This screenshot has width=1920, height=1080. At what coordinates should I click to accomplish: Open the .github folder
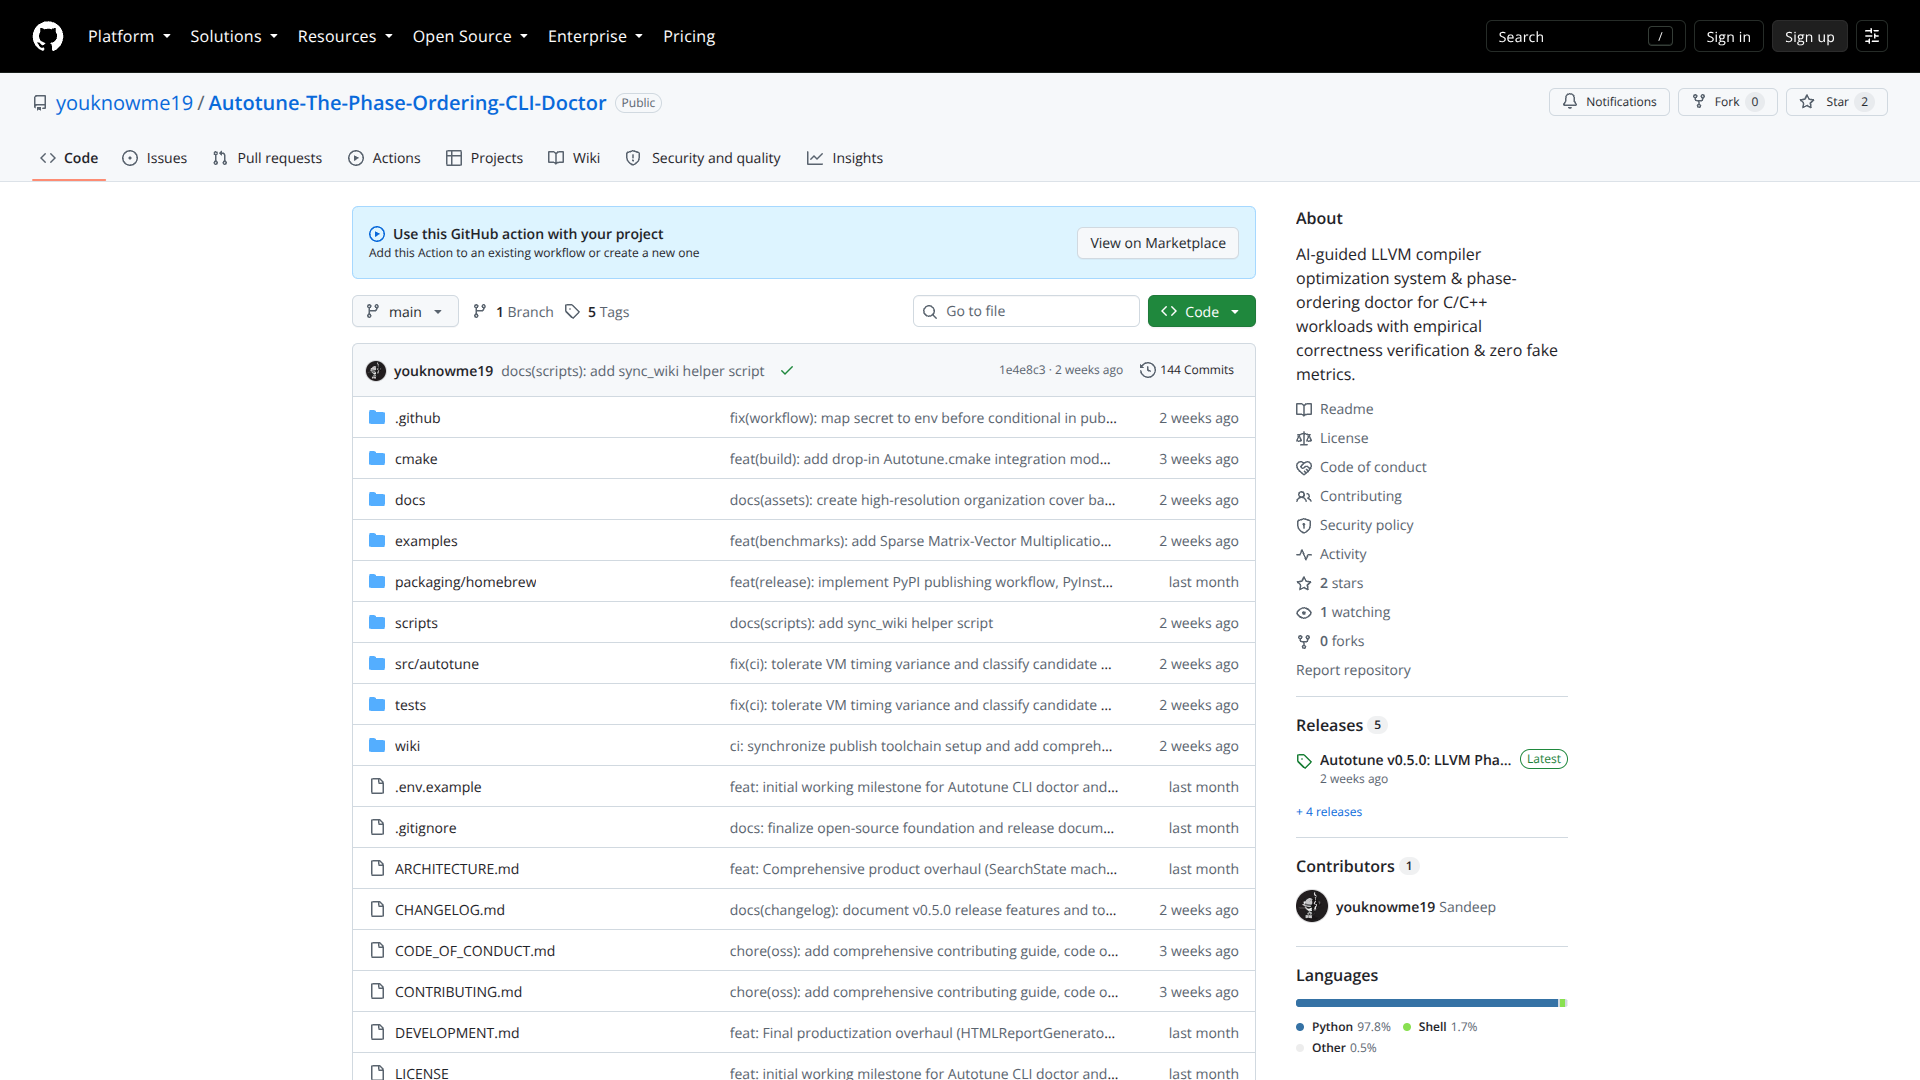[417, 418]
